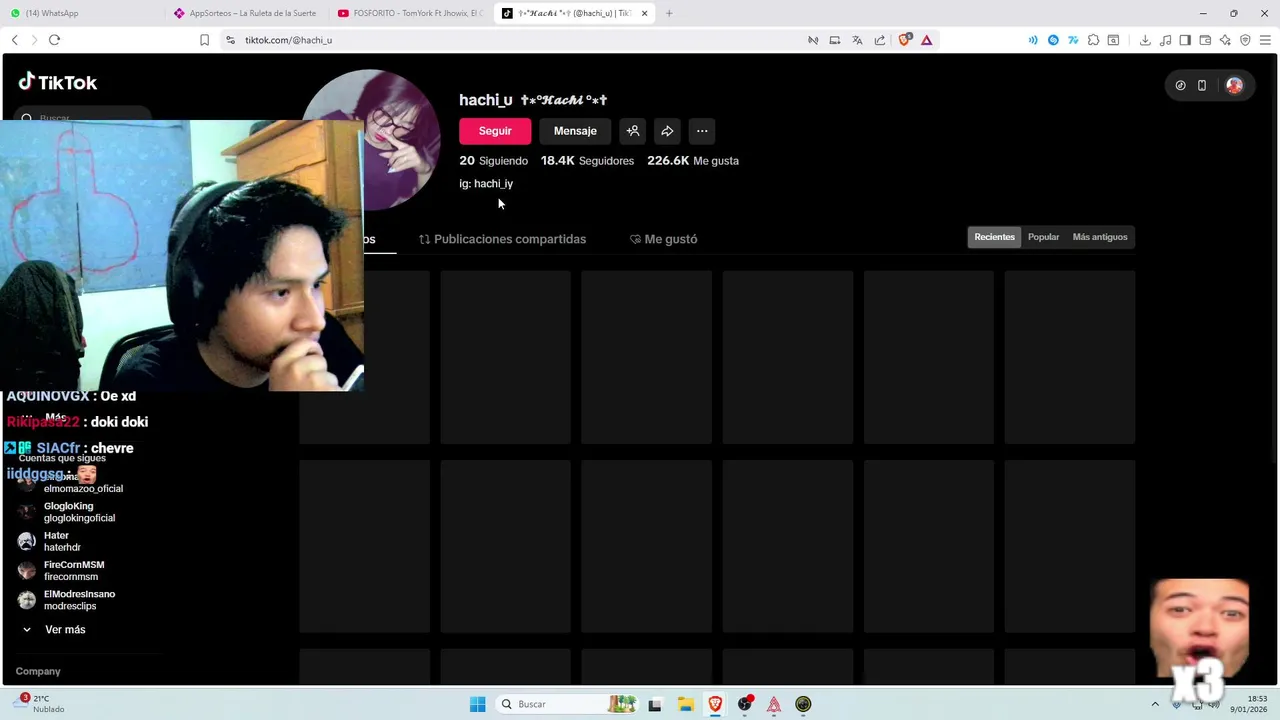
Task: Open the Brave VPN shield icon
Action: [1245, 40]
